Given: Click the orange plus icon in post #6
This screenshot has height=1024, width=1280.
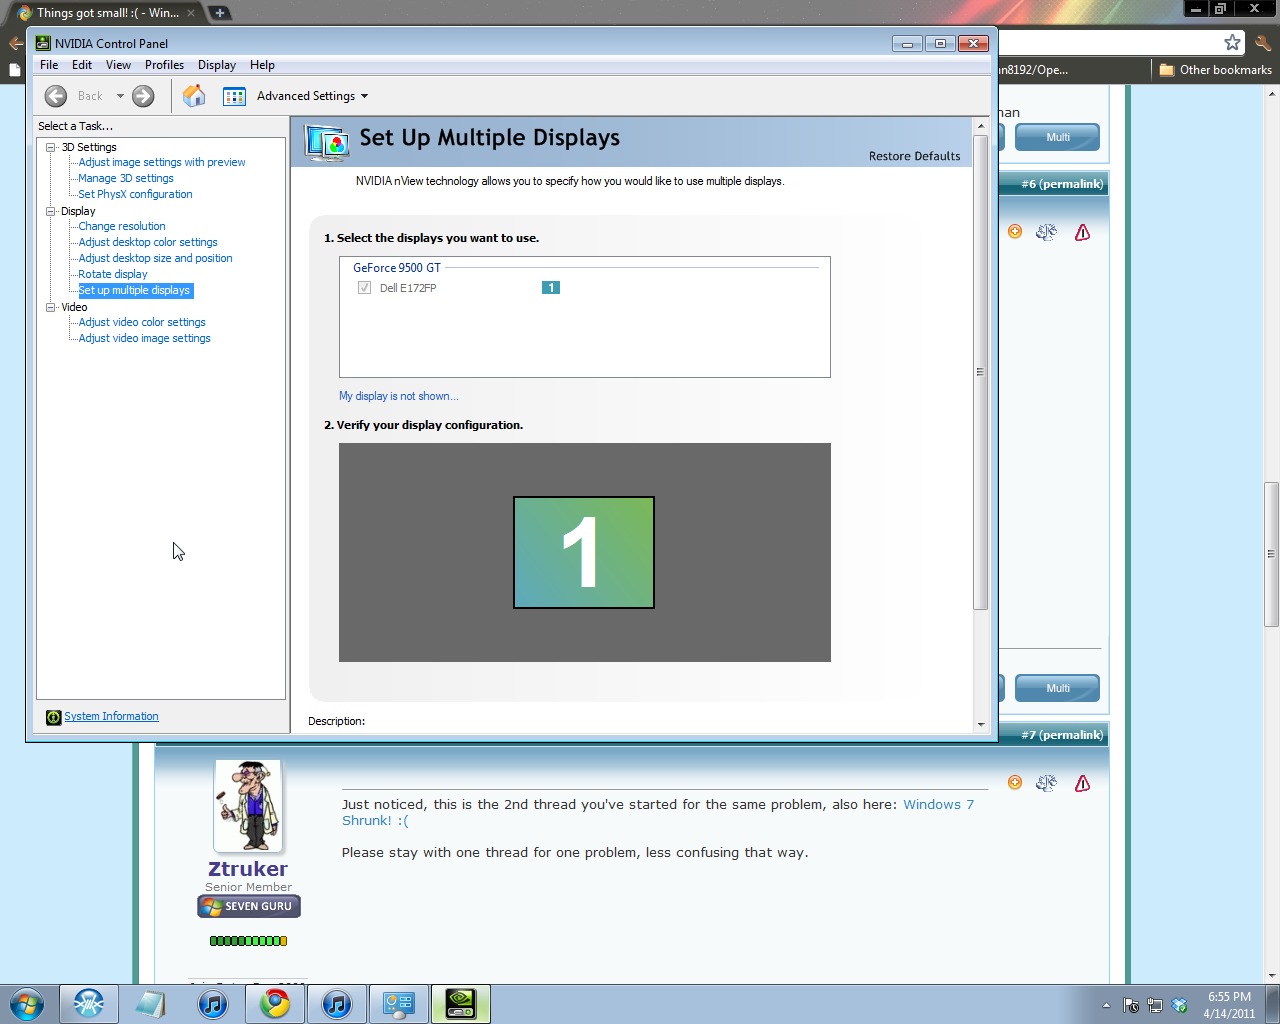Looking at the screenshot, I should [1015, 232].
